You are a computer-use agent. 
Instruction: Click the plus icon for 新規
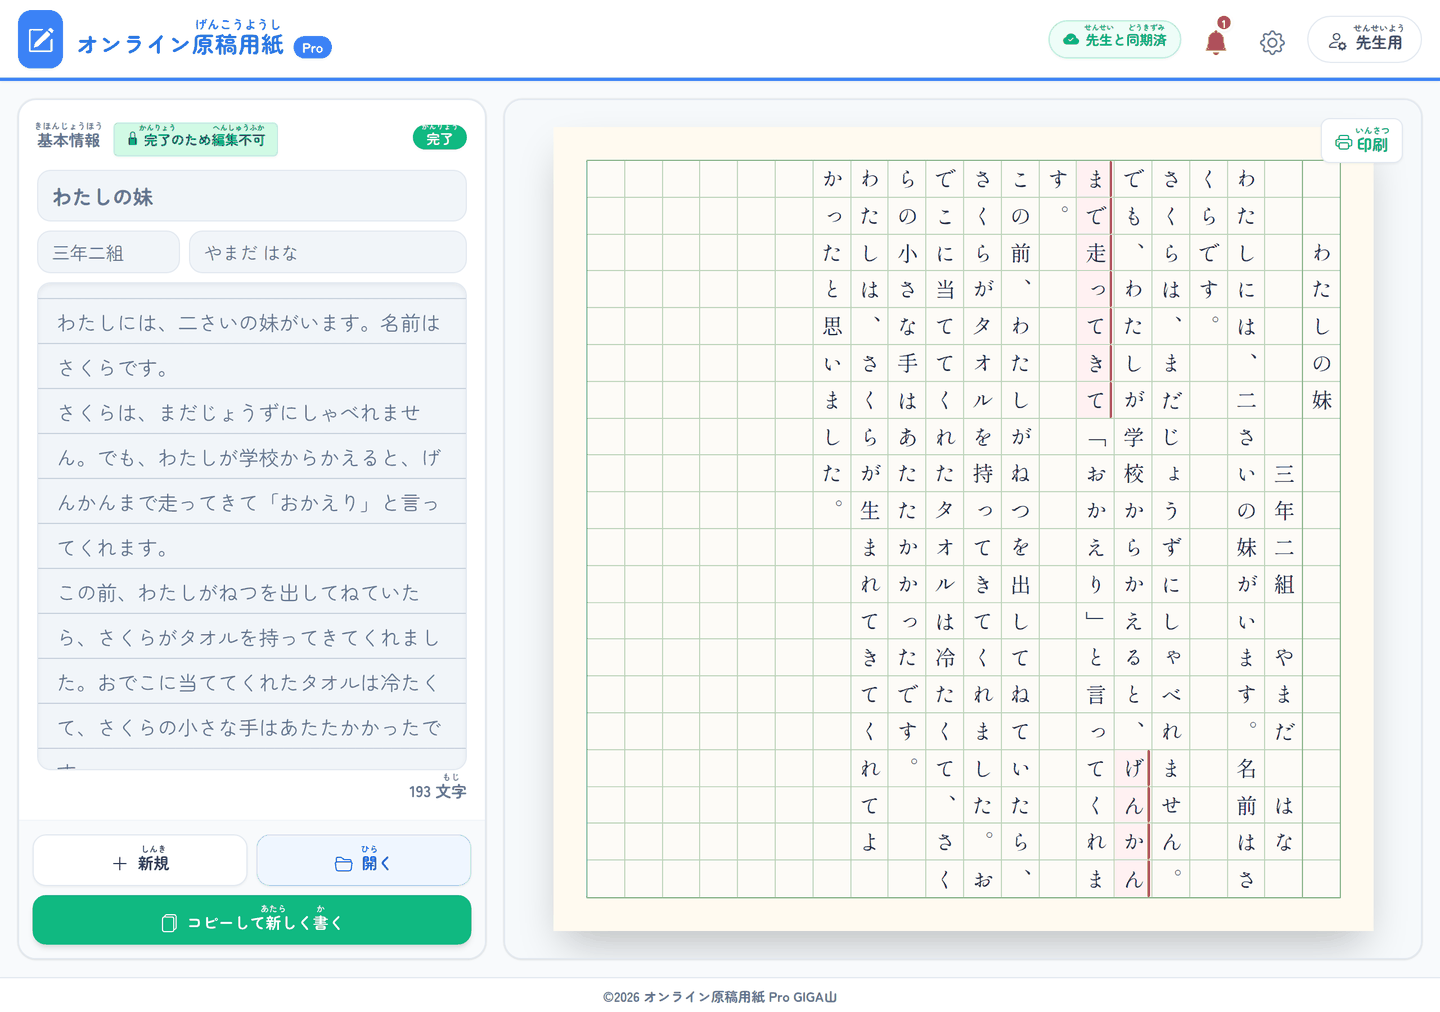pos(120,863)
